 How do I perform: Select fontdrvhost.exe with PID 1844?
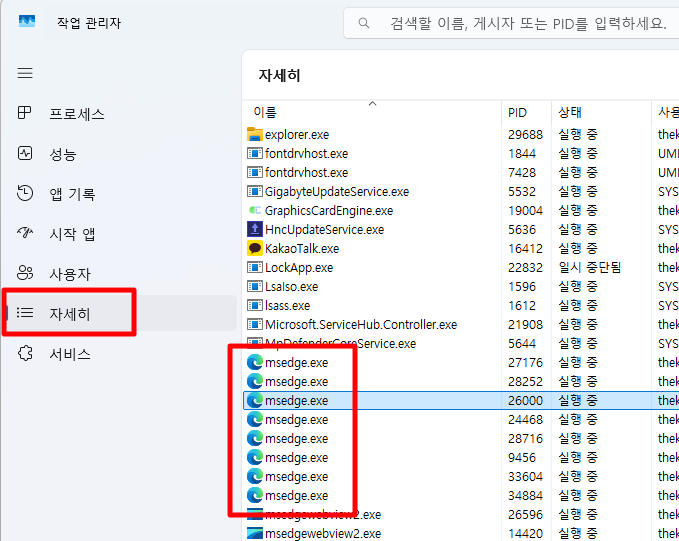461,153
